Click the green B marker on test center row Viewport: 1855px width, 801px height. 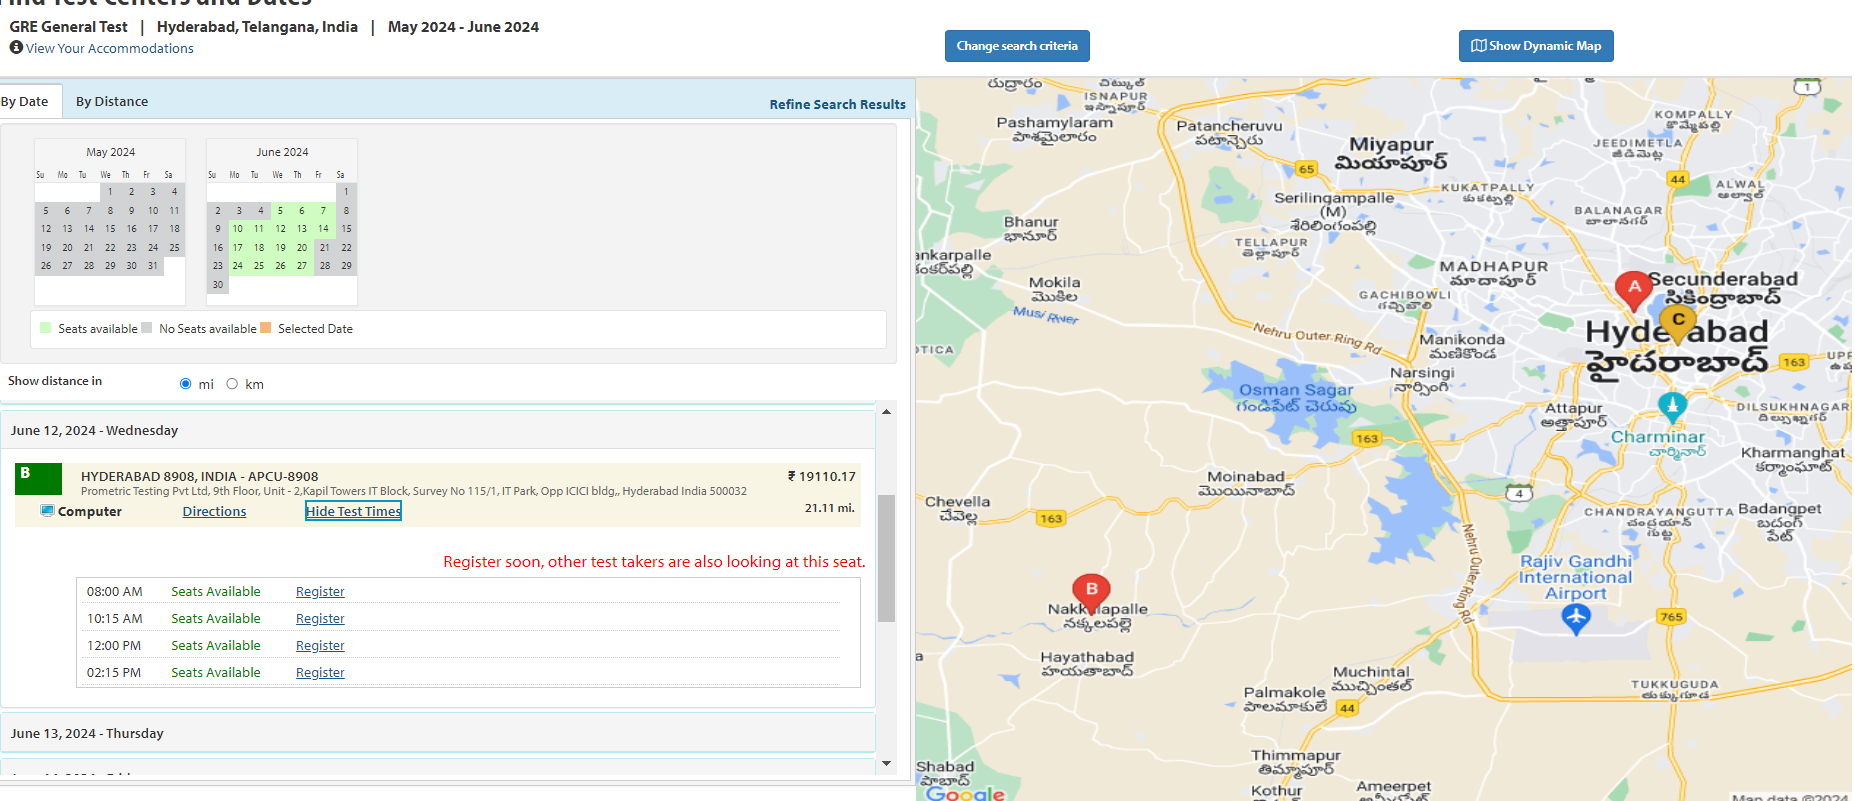point(39,479)
